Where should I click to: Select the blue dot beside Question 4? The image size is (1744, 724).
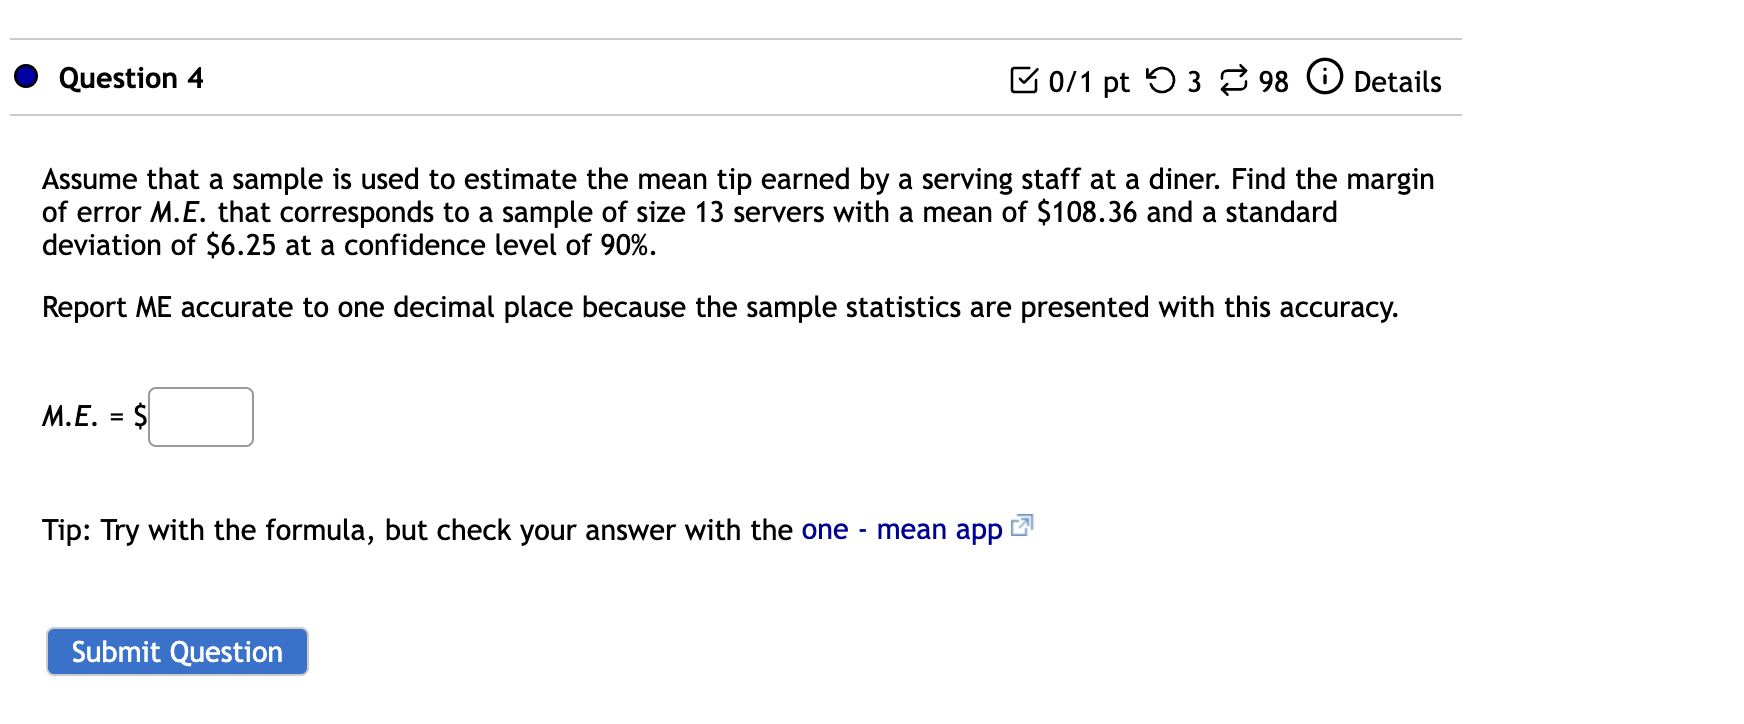[x=26, y=74]
